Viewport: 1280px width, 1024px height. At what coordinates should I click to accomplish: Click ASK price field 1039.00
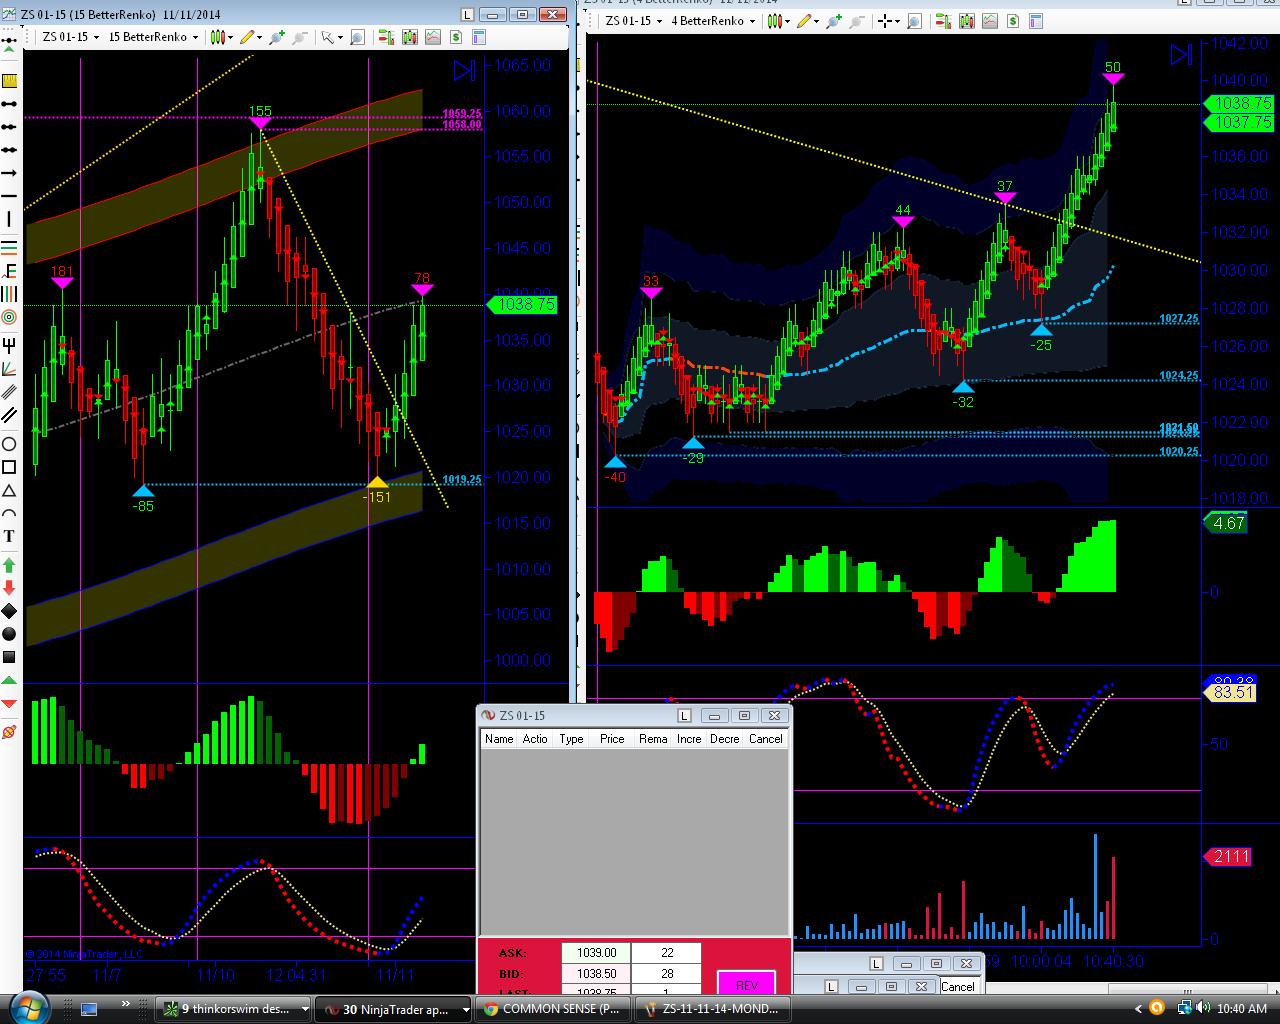596,953
